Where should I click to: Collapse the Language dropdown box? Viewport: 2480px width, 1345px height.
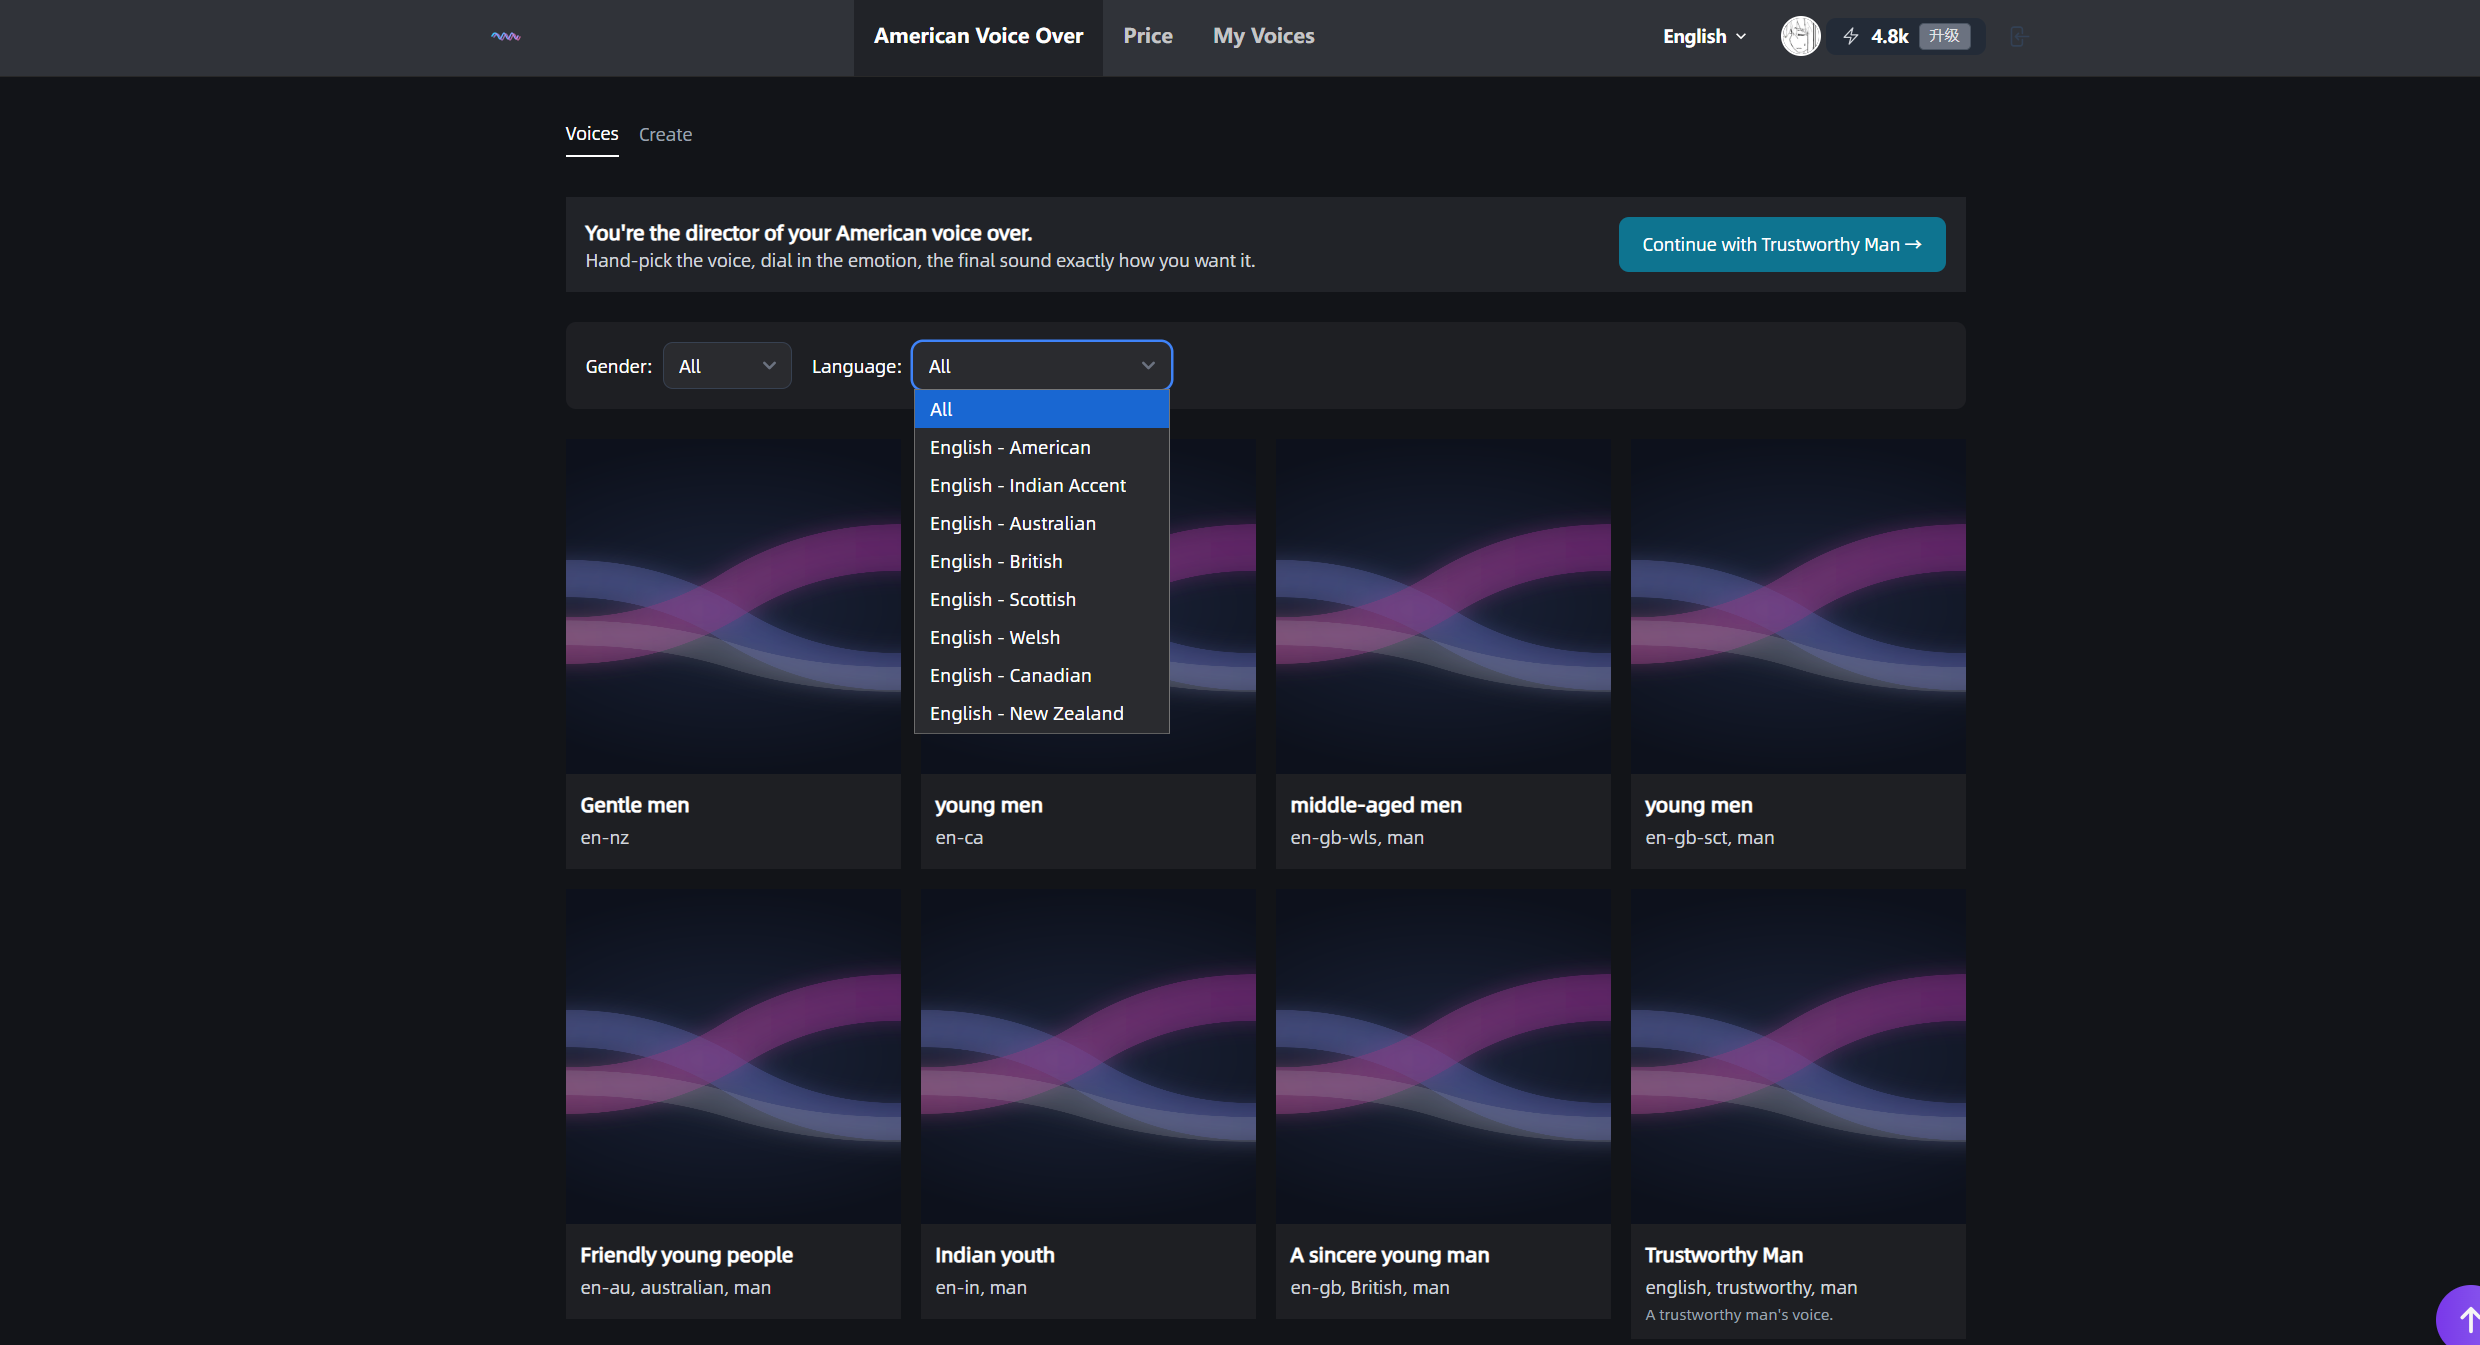click(1041, 366)
